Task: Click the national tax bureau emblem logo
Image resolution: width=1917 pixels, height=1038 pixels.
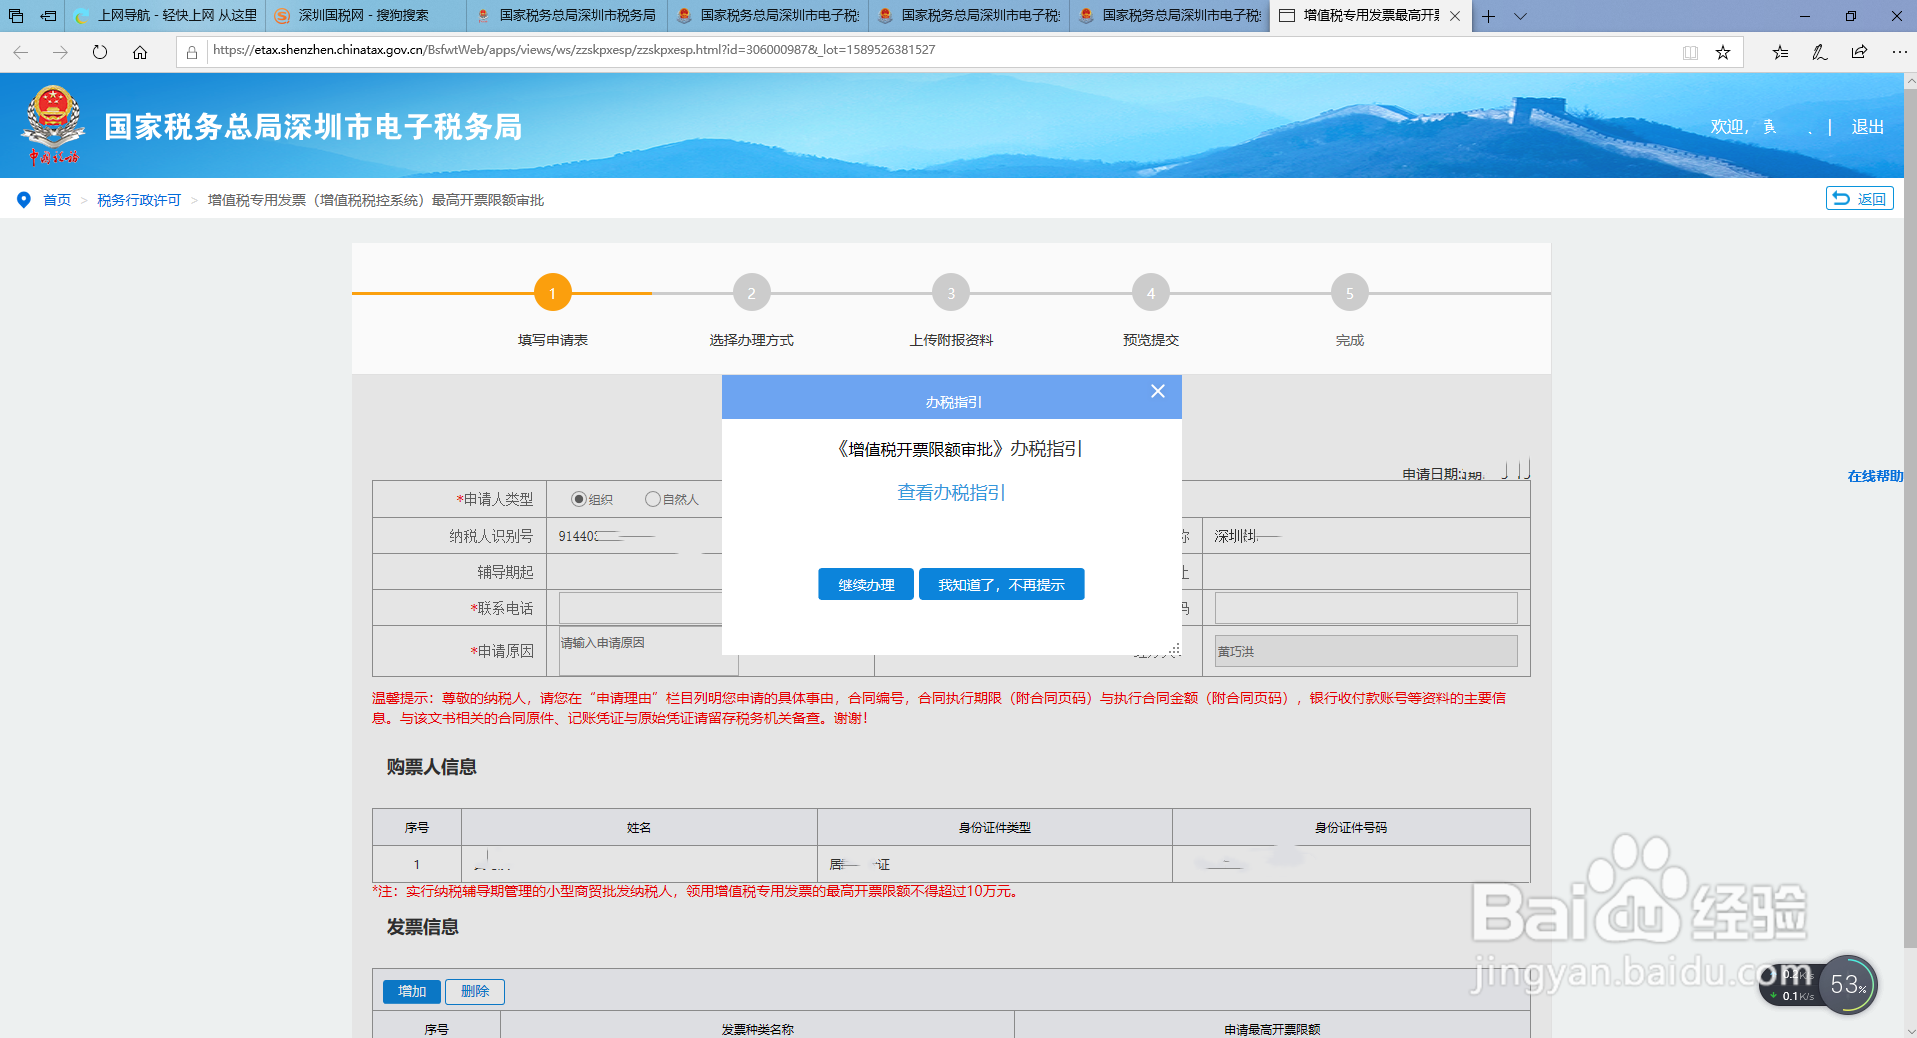Action: [x=52, y=123]
